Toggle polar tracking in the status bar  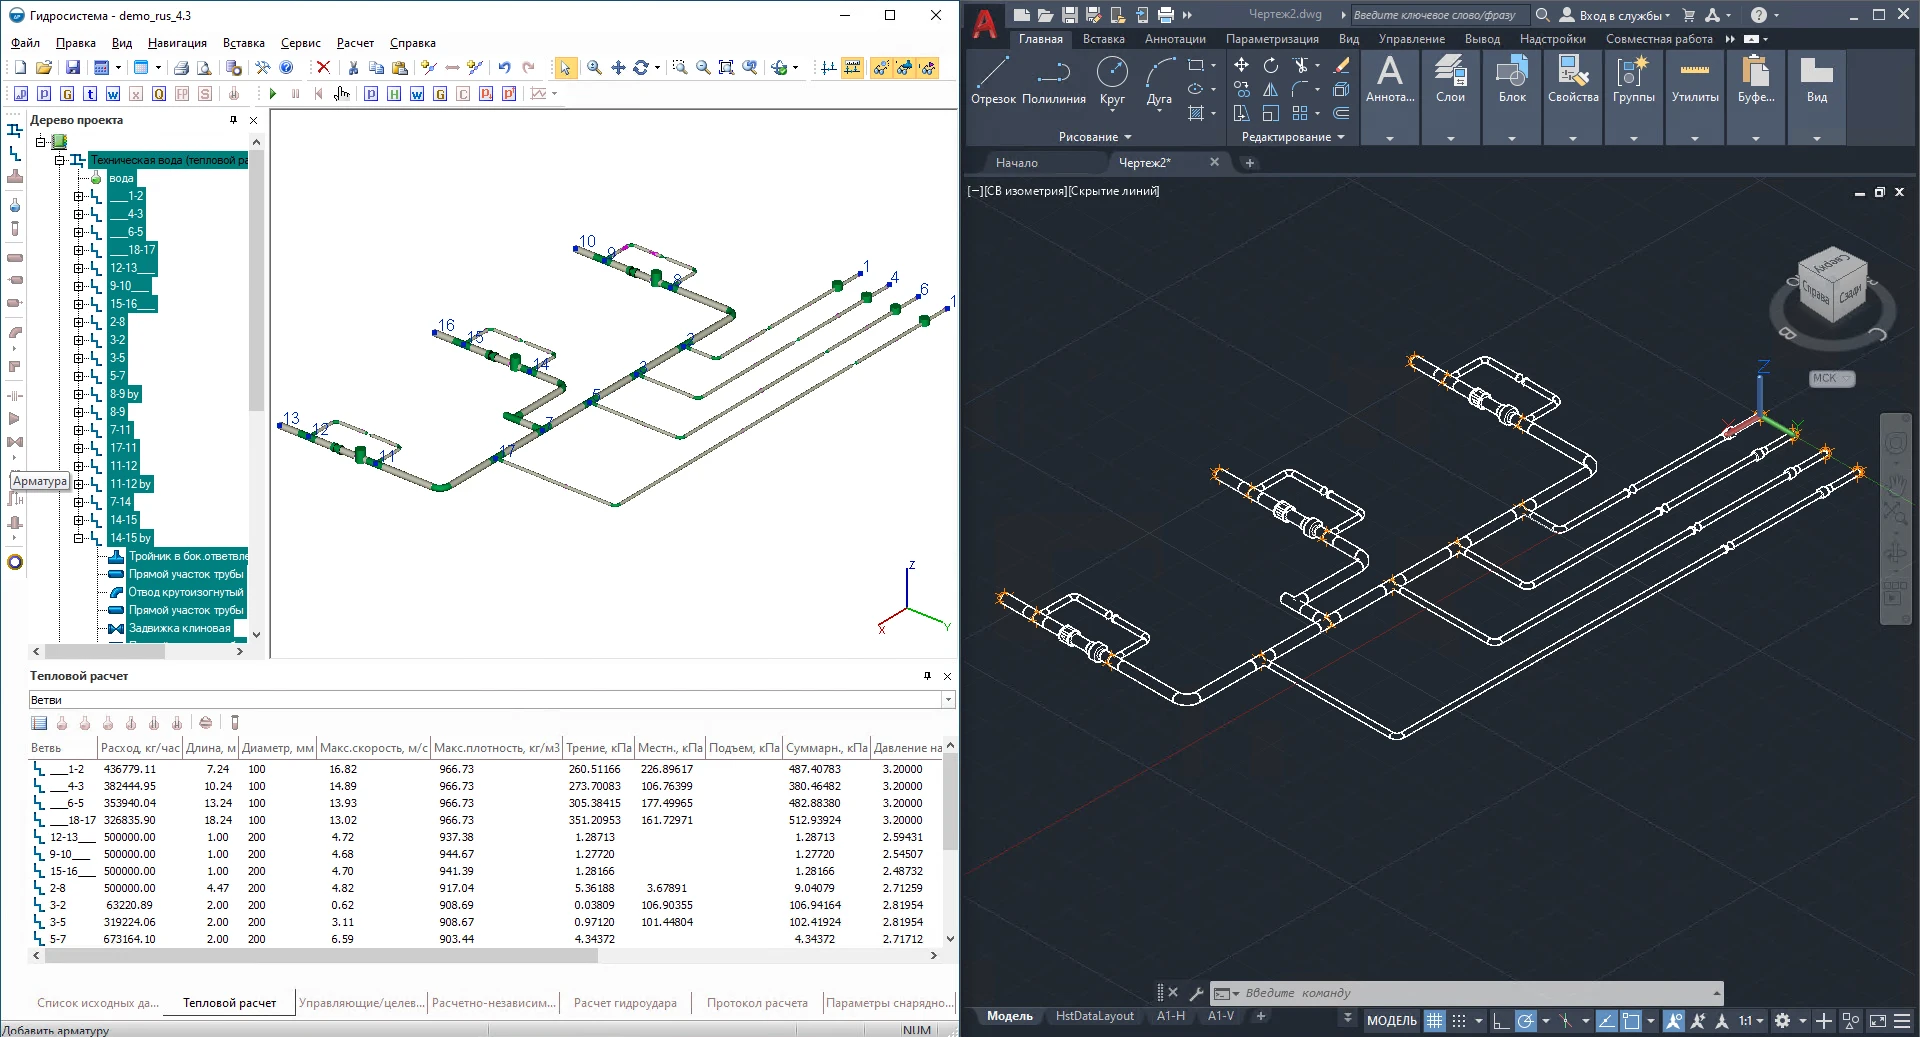[x=1525, y=1021]
